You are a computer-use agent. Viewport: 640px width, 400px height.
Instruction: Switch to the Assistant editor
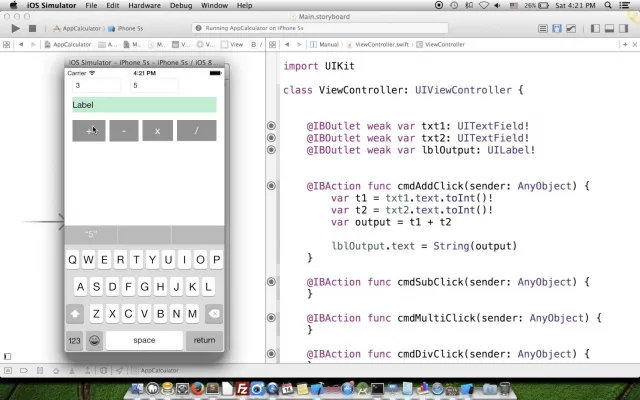[x=557, y=28]
